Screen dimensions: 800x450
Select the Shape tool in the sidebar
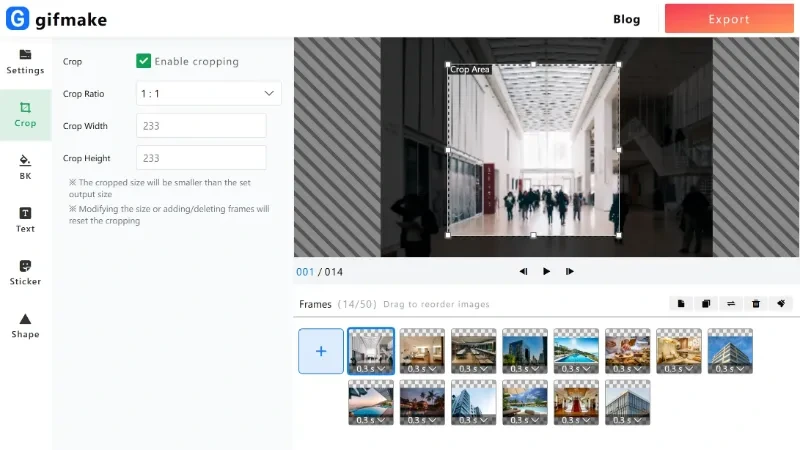coord(25,326)
